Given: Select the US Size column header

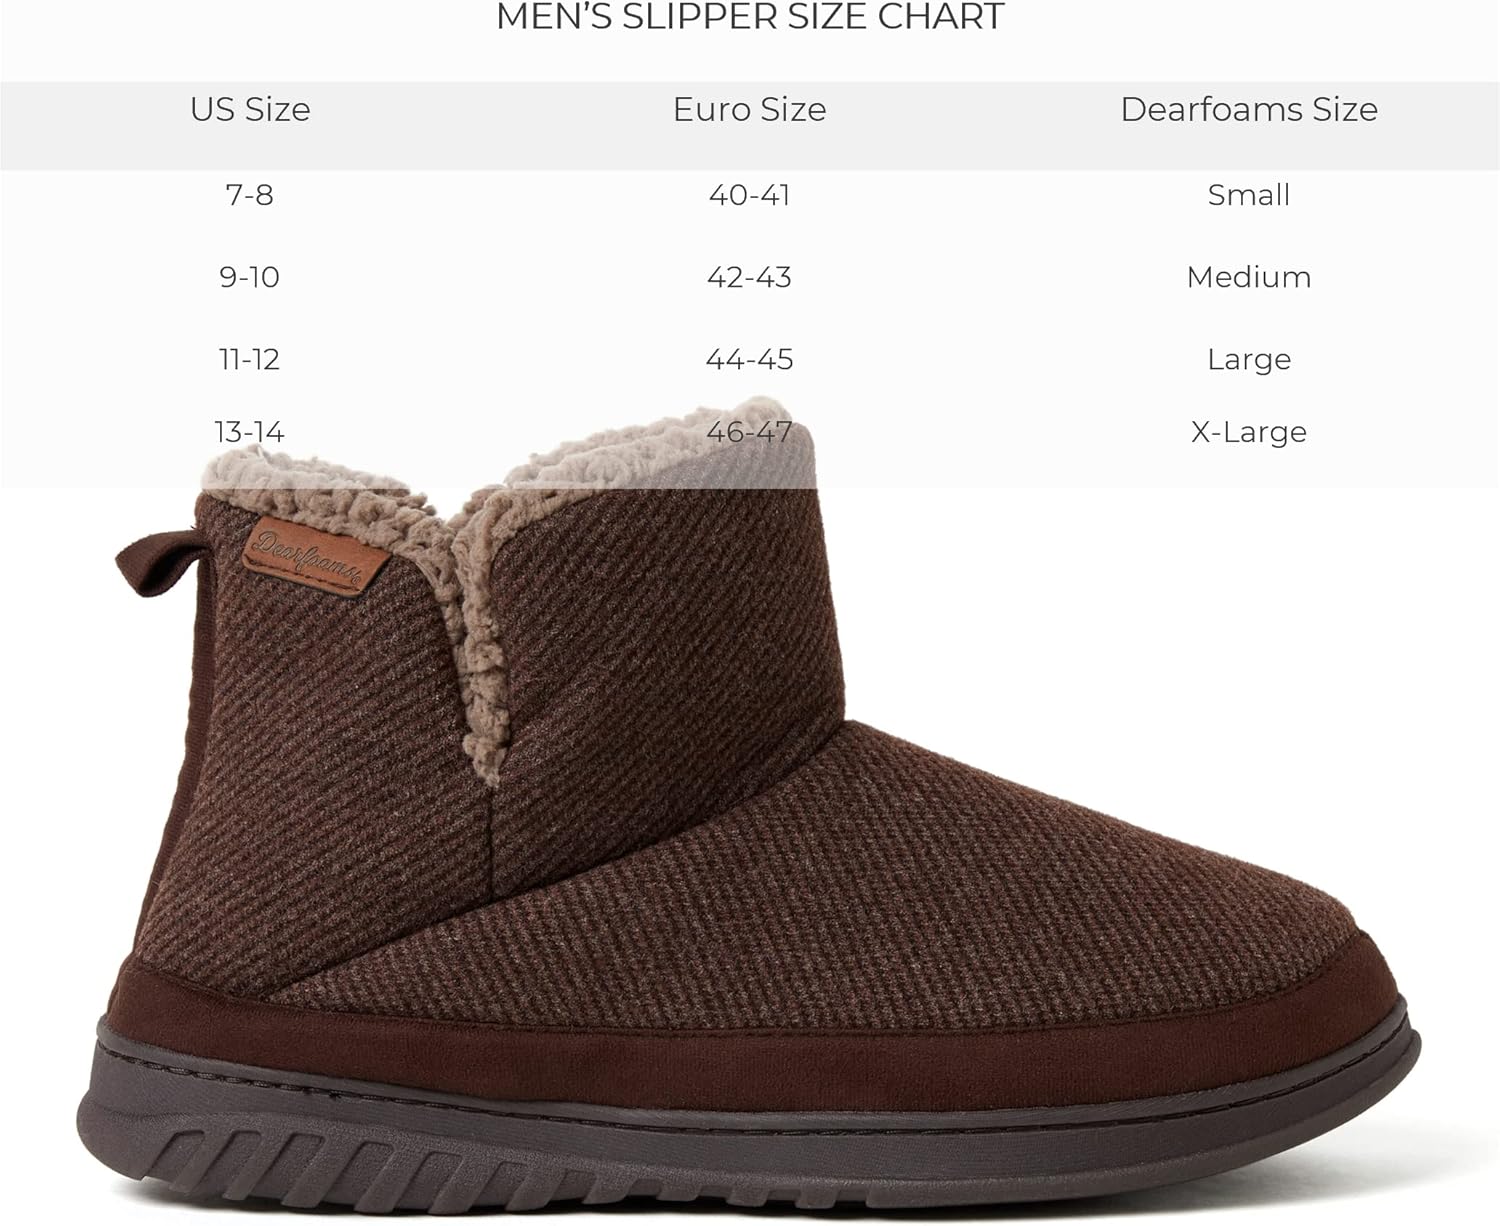Looking at the screenshot, I should click(x=250, y=109).
